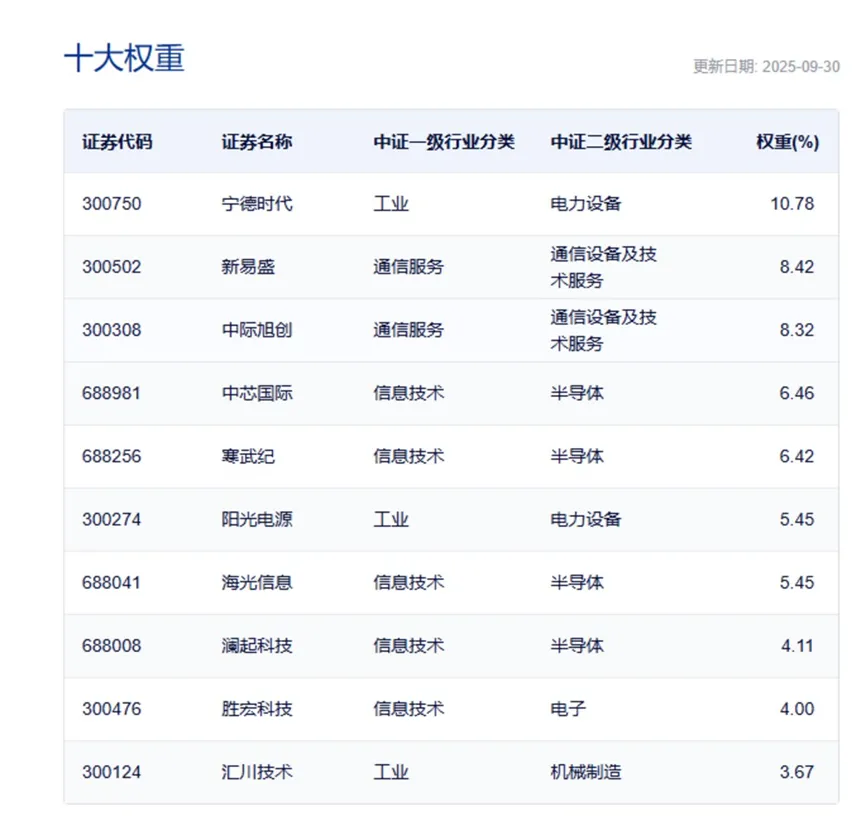Click 通信服务 in the 中际旭创 row

coord(409,330)
